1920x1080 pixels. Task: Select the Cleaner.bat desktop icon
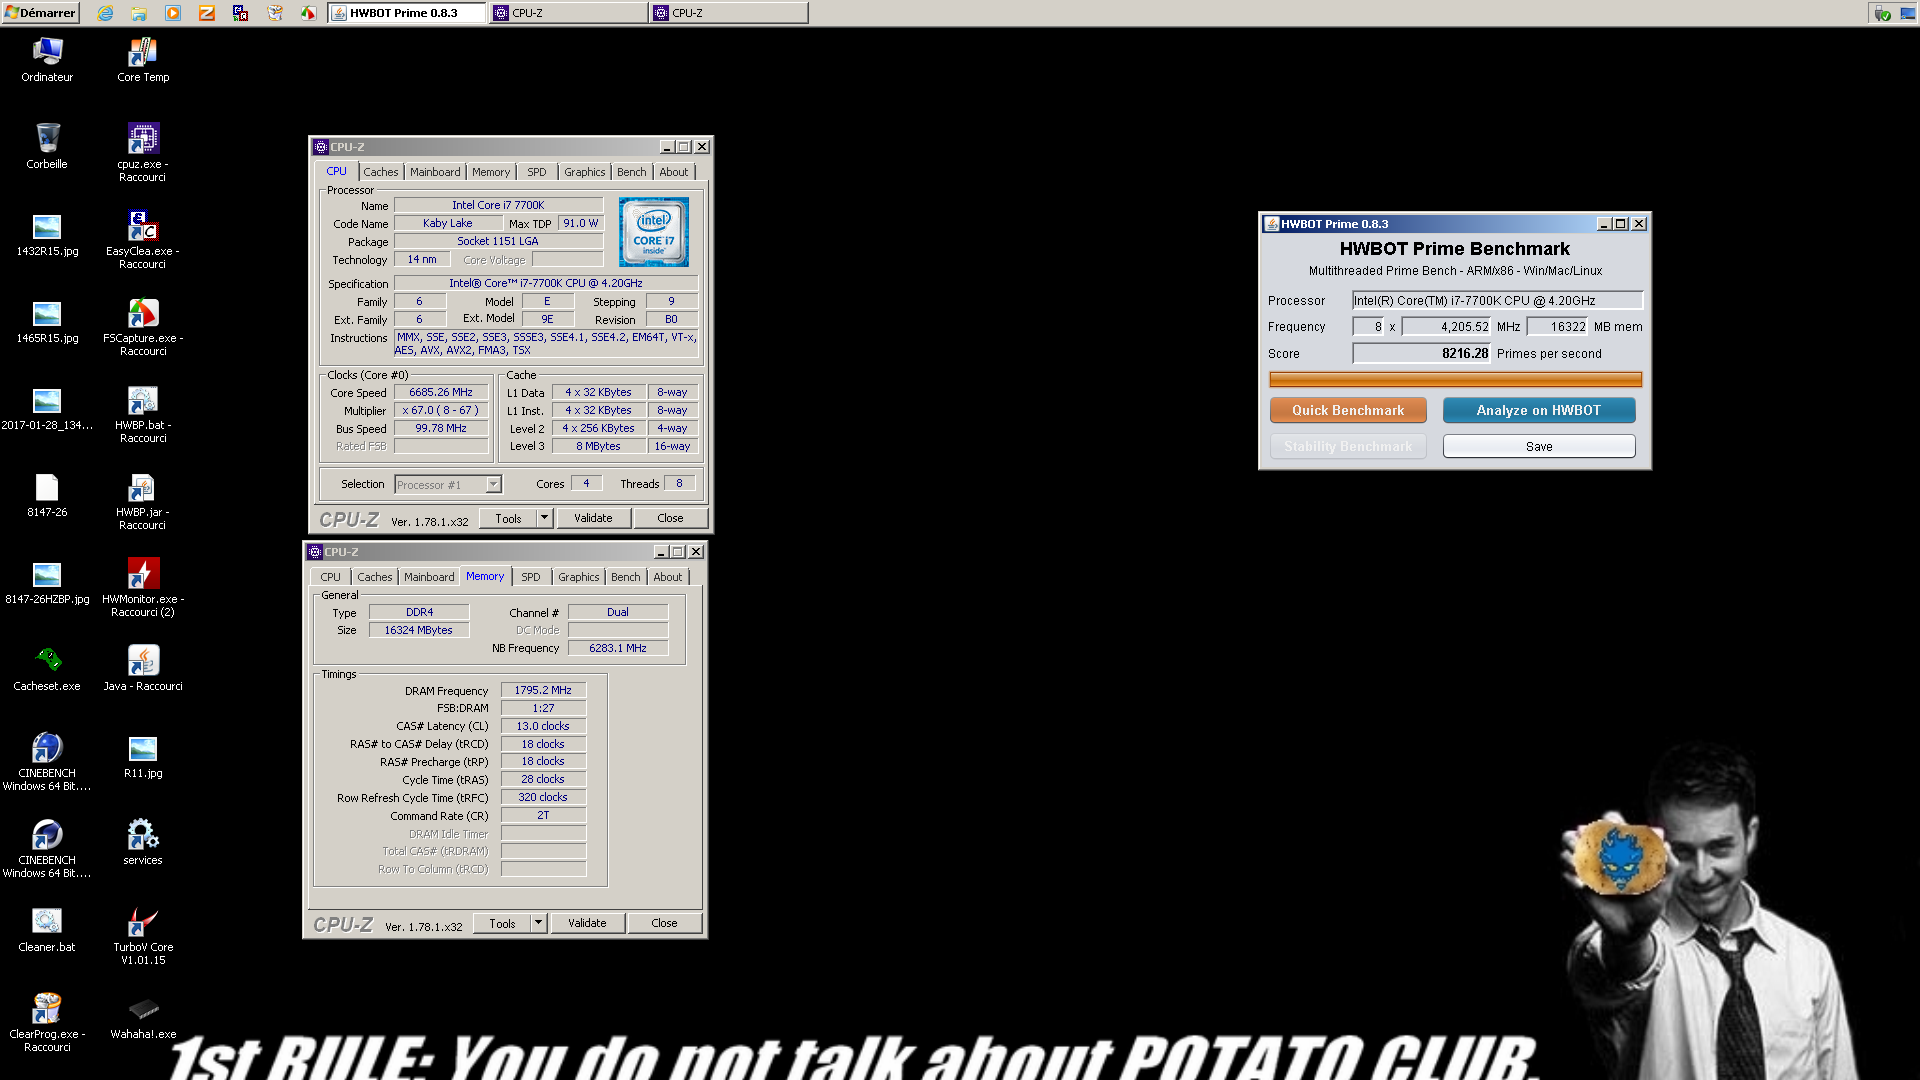(47, 929)
